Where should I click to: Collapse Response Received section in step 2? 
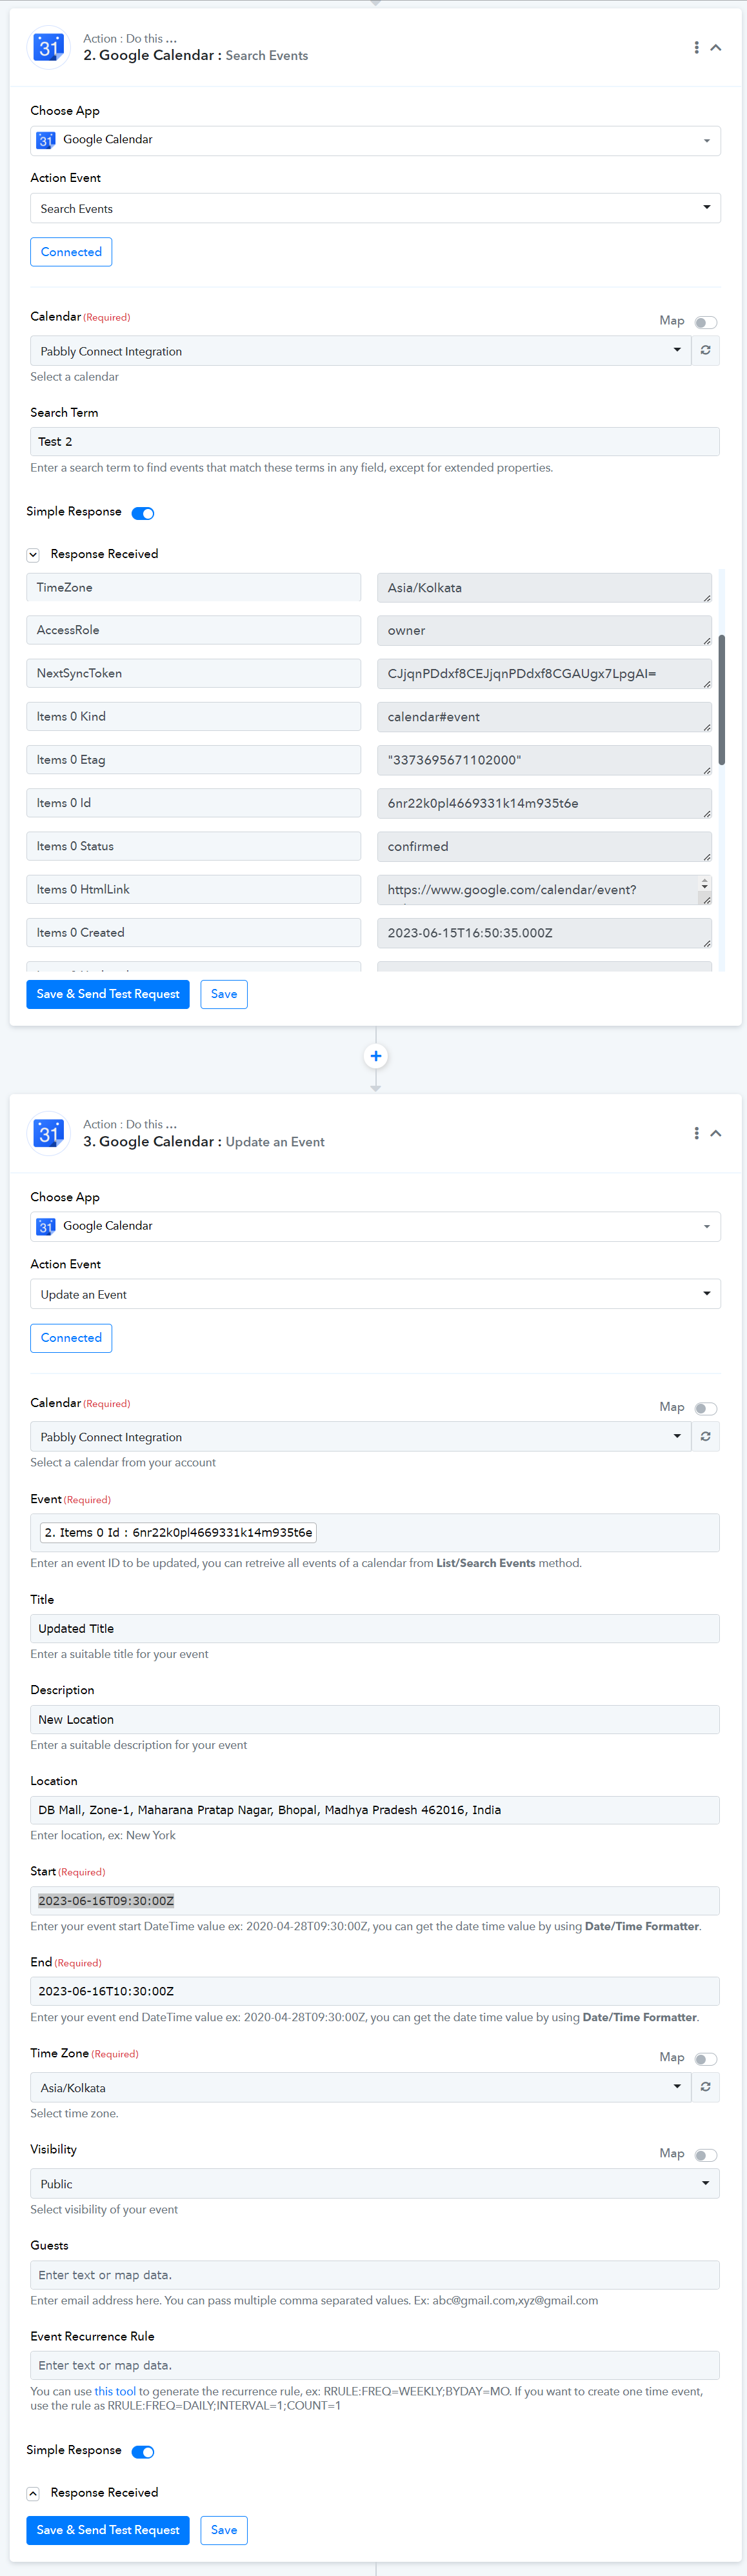coord(33,555)
